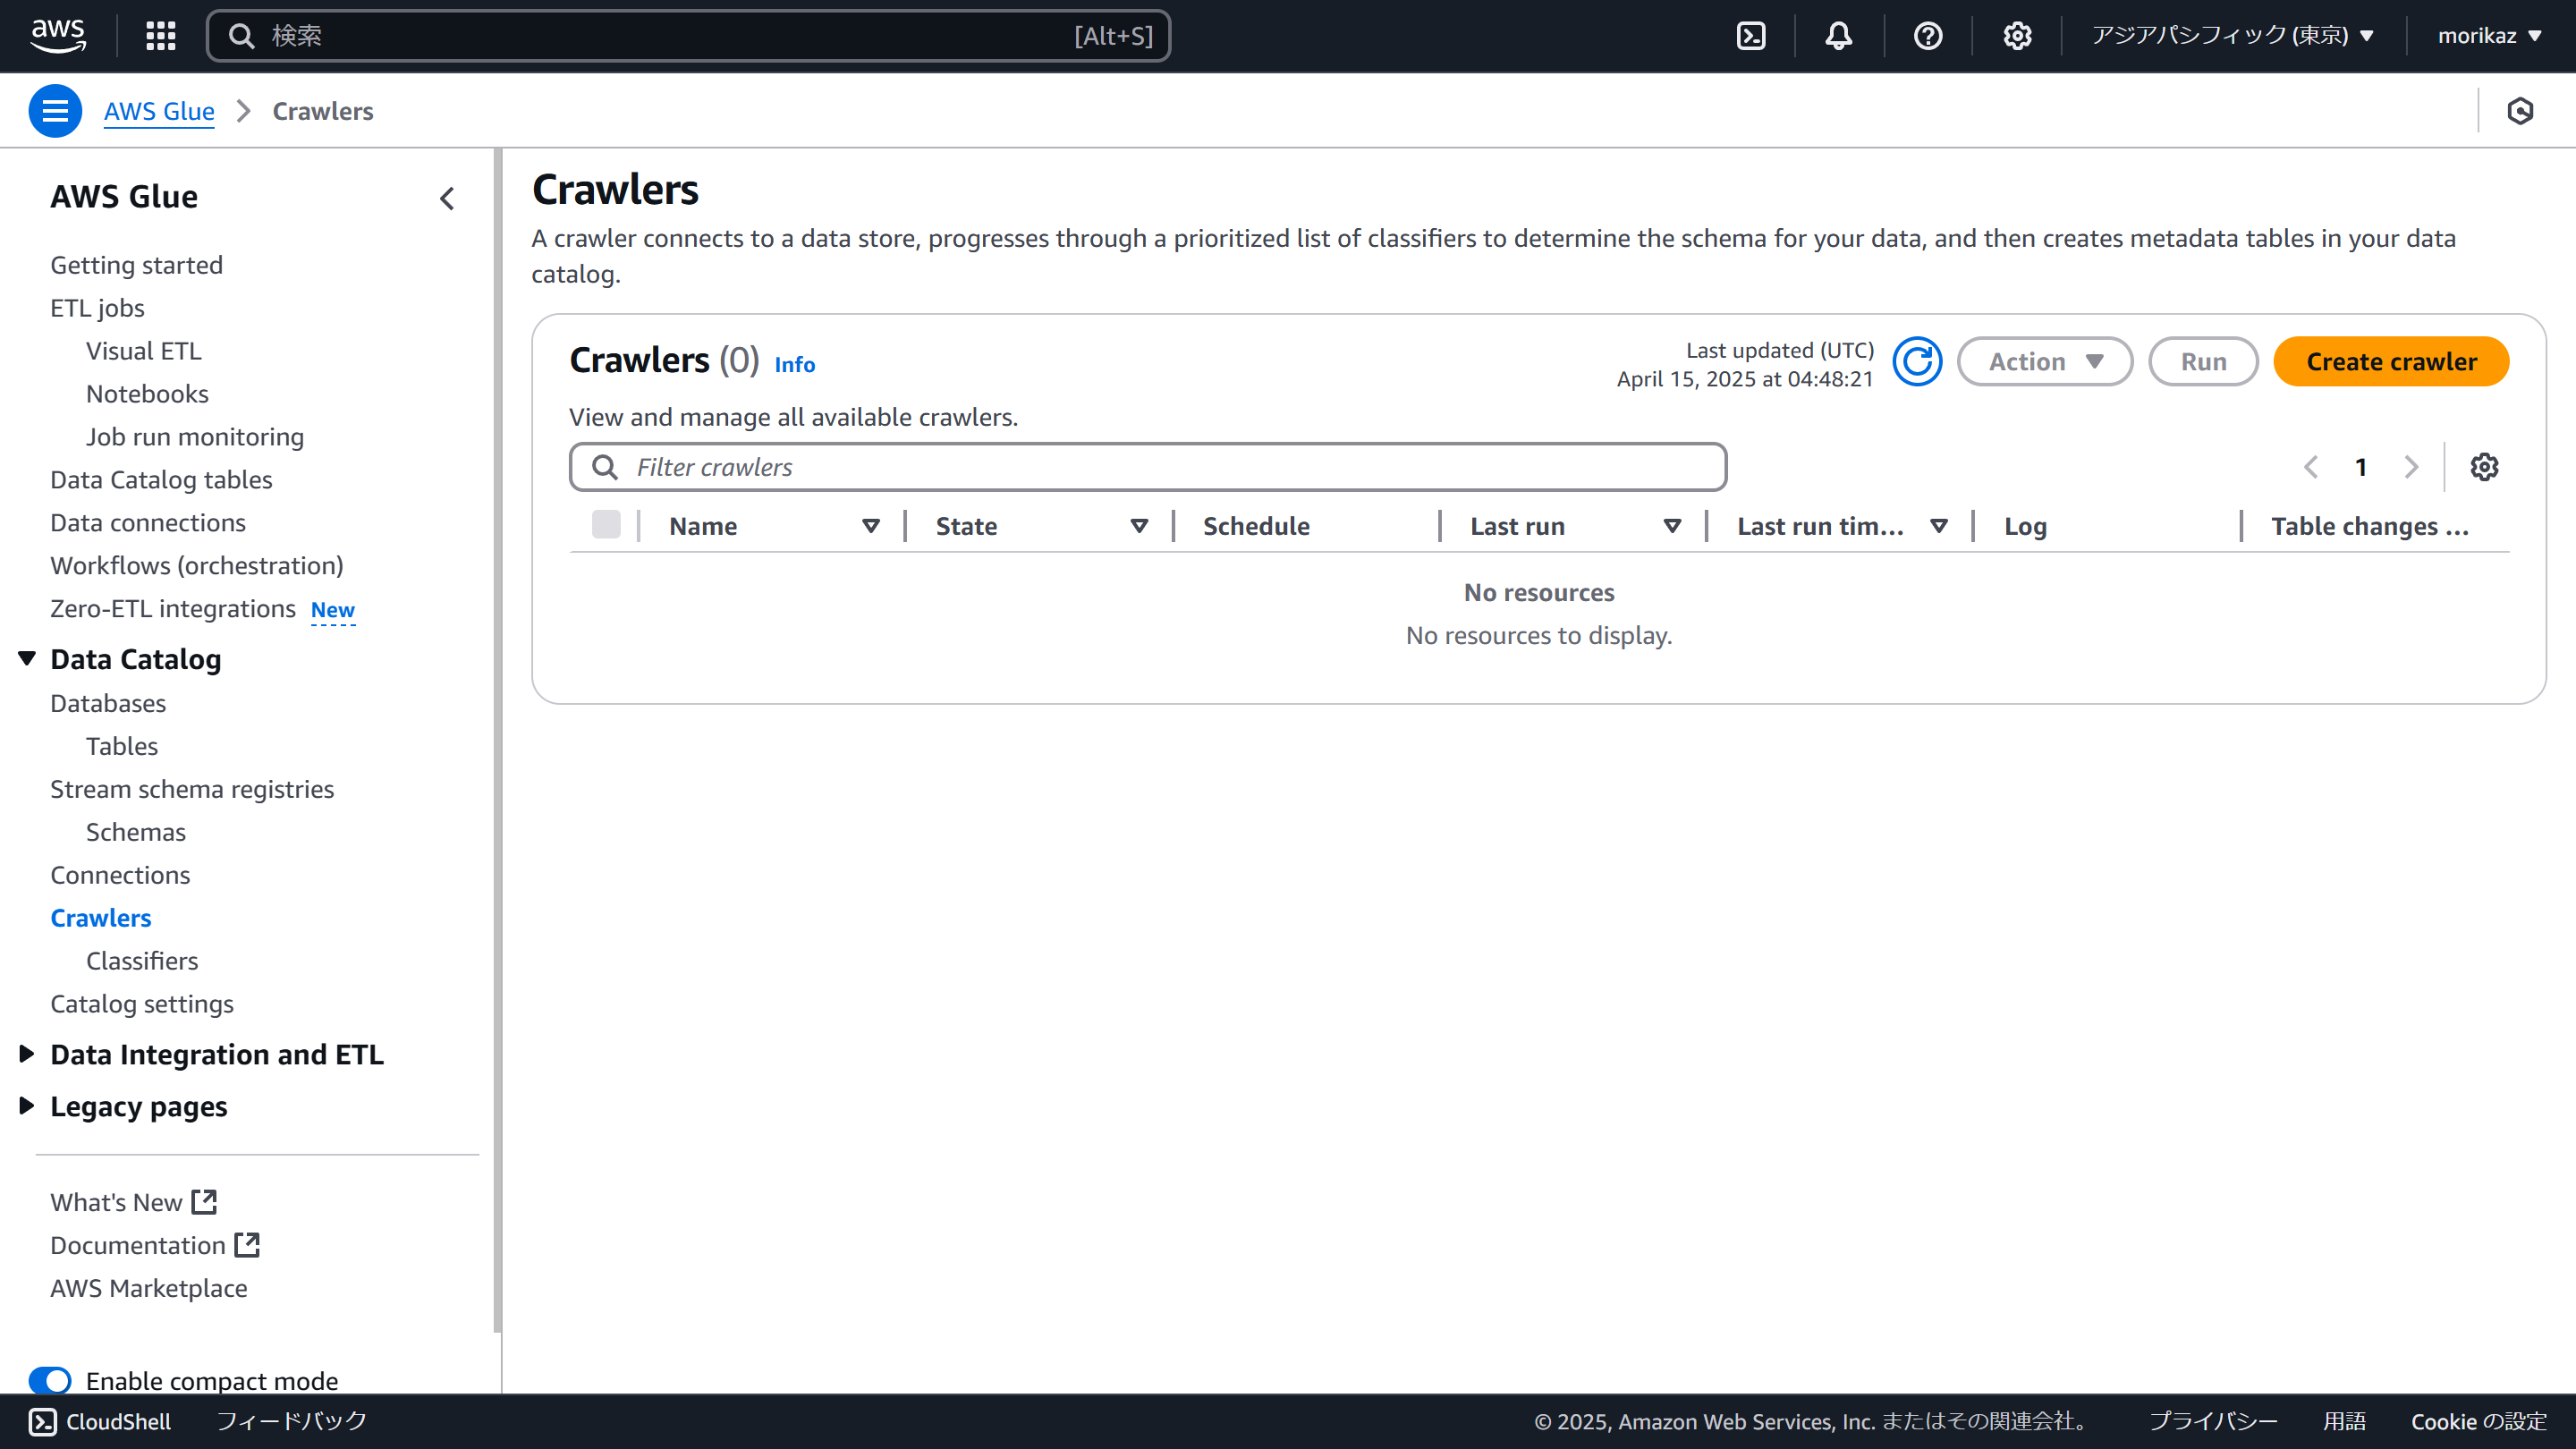Collapse the AWS Glue side panel

(x=447, y=198)
